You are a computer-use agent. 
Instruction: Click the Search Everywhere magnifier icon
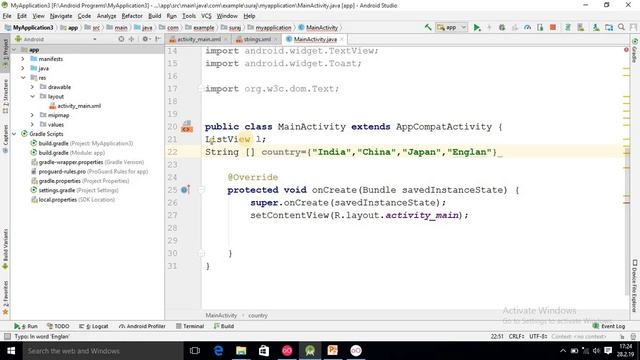[621, 27]
